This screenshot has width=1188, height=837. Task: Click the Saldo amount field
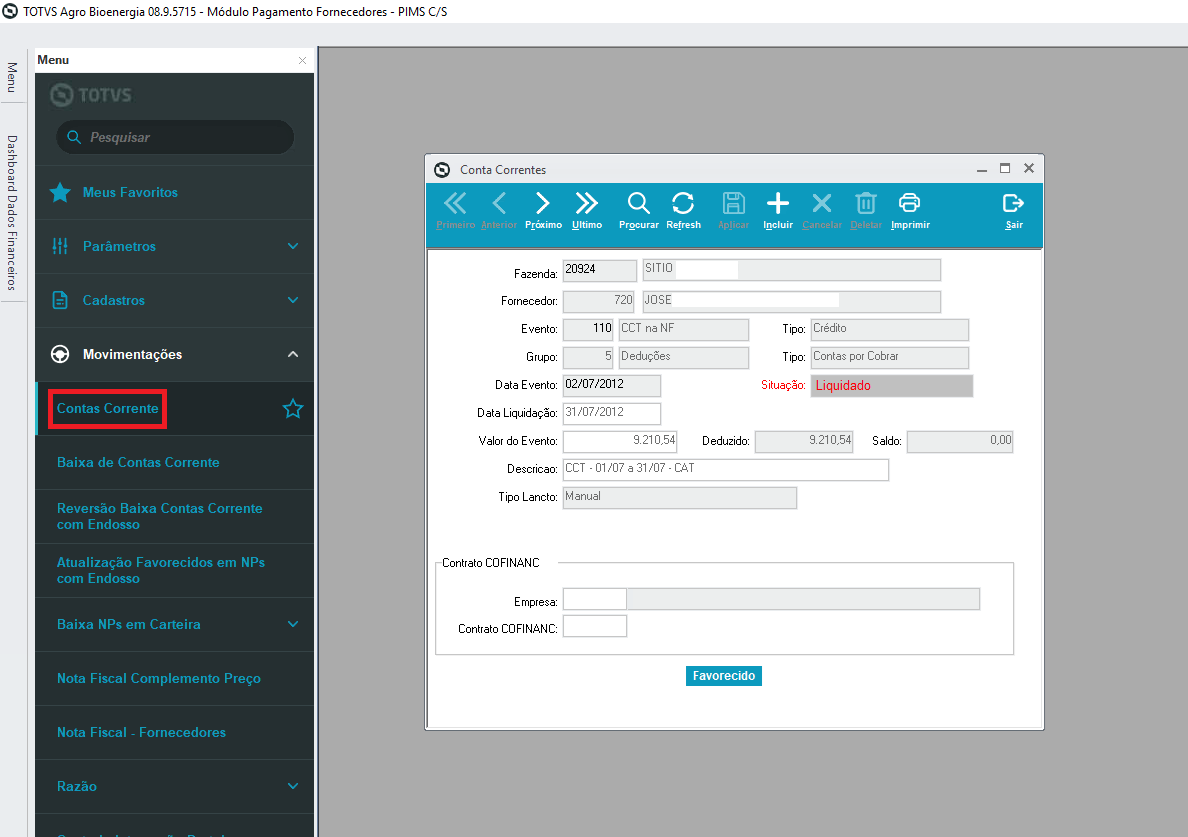click(x=960, y=442)
